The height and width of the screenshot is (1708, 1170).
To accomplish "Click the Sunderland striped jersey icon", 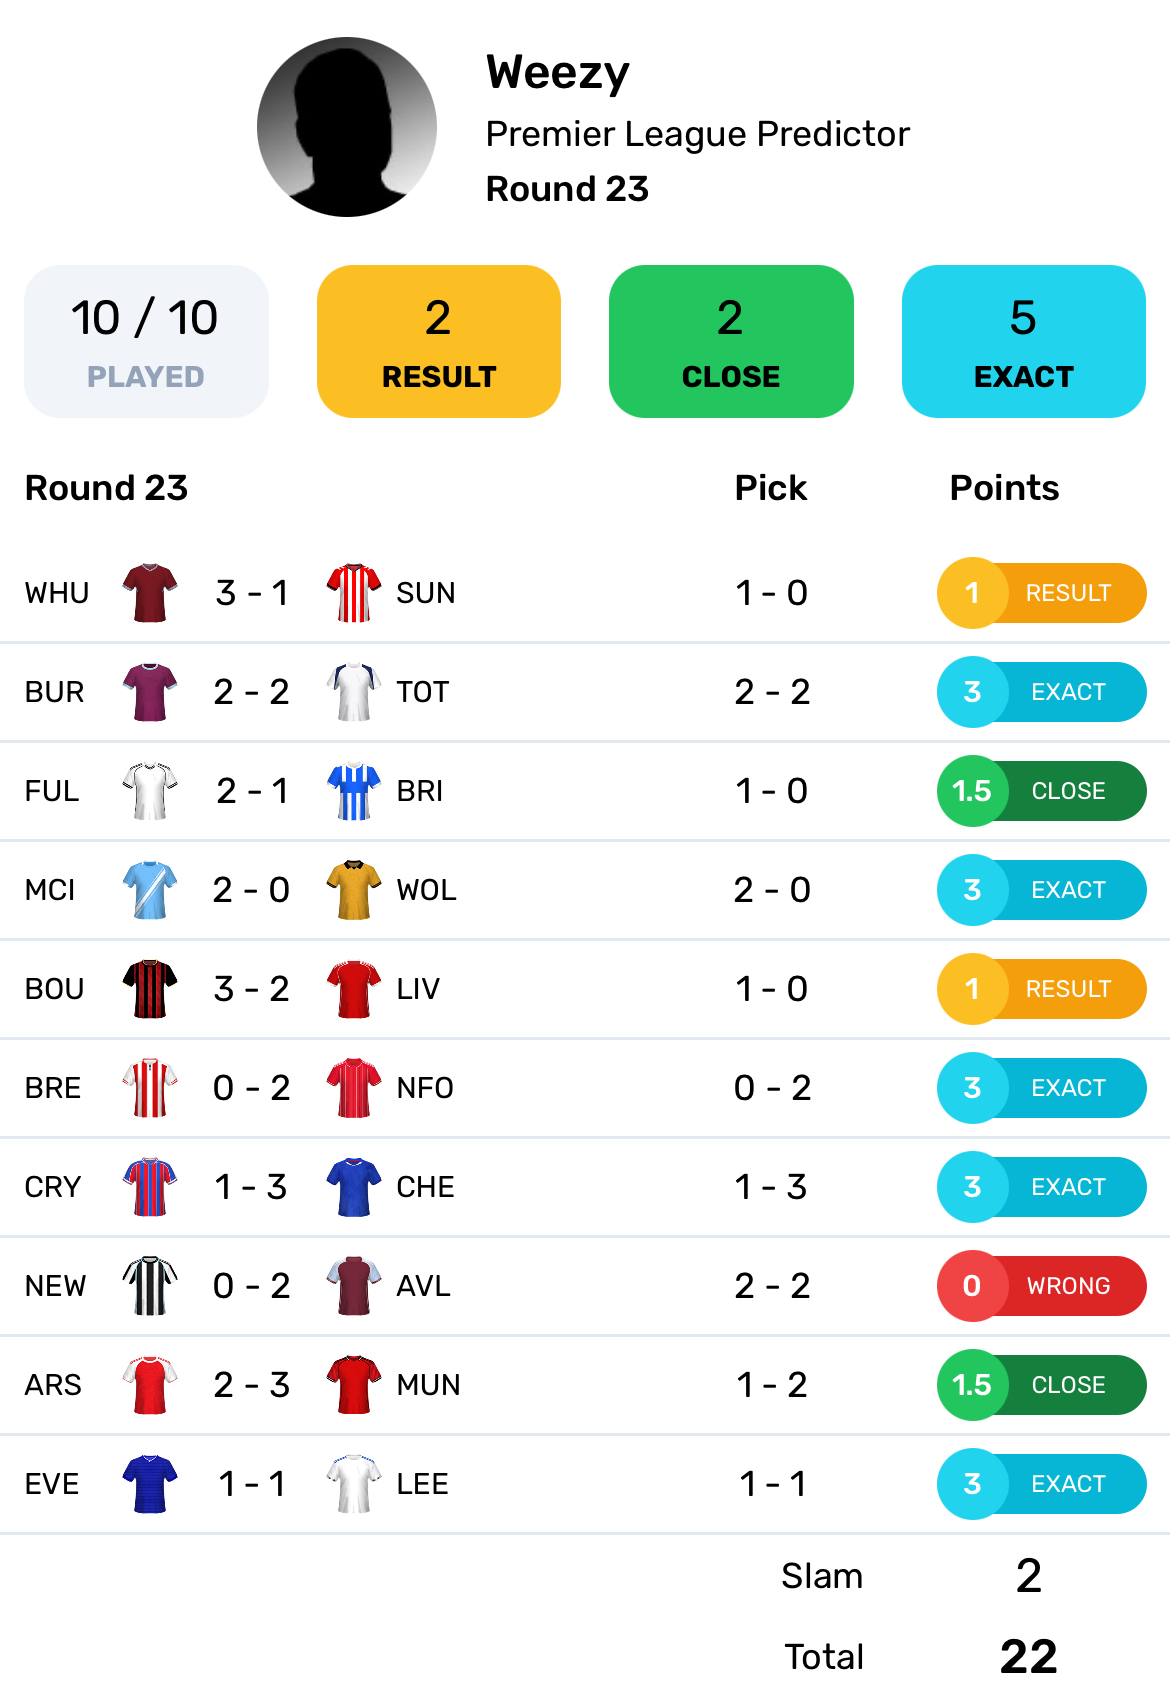I will pos(354,592).
